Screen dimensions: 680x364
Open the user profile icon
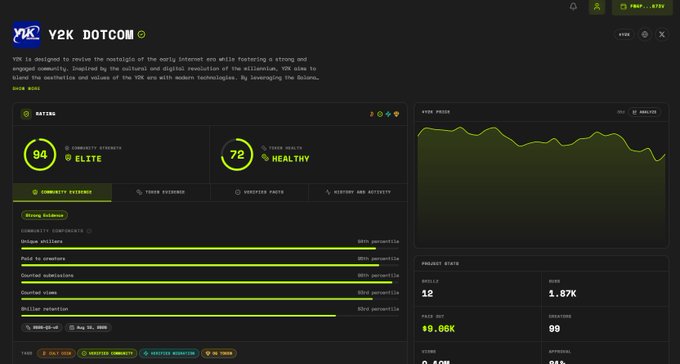[597, 7]
